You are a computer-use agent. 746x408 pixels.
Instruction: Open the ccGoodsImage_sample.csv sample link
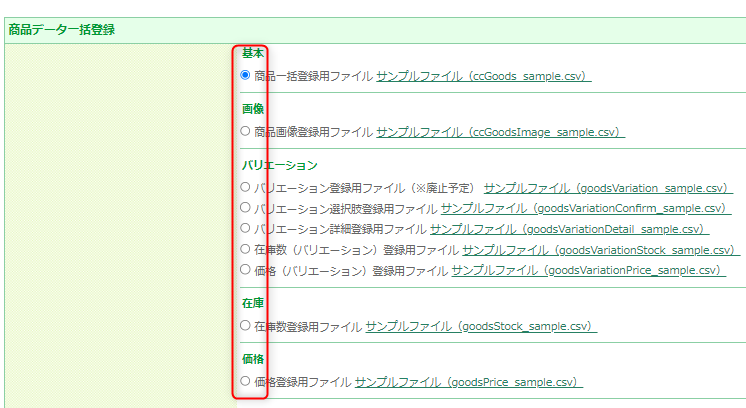(x=501, y=132)
